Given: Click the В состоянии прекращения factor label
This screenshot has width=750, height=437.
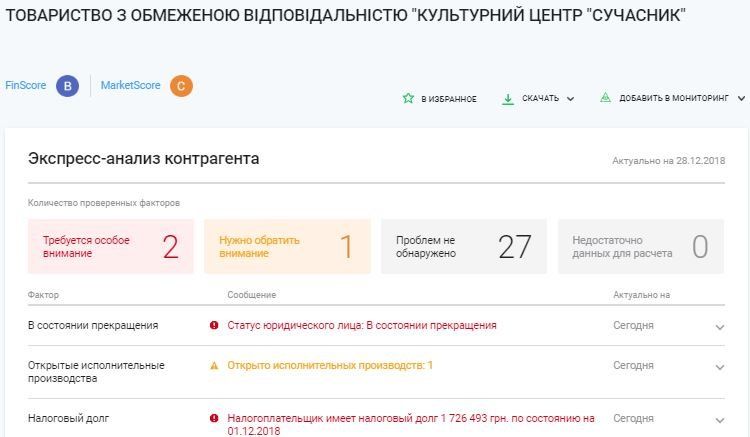Looking at the screenshot, I should (x=93, y=326).
